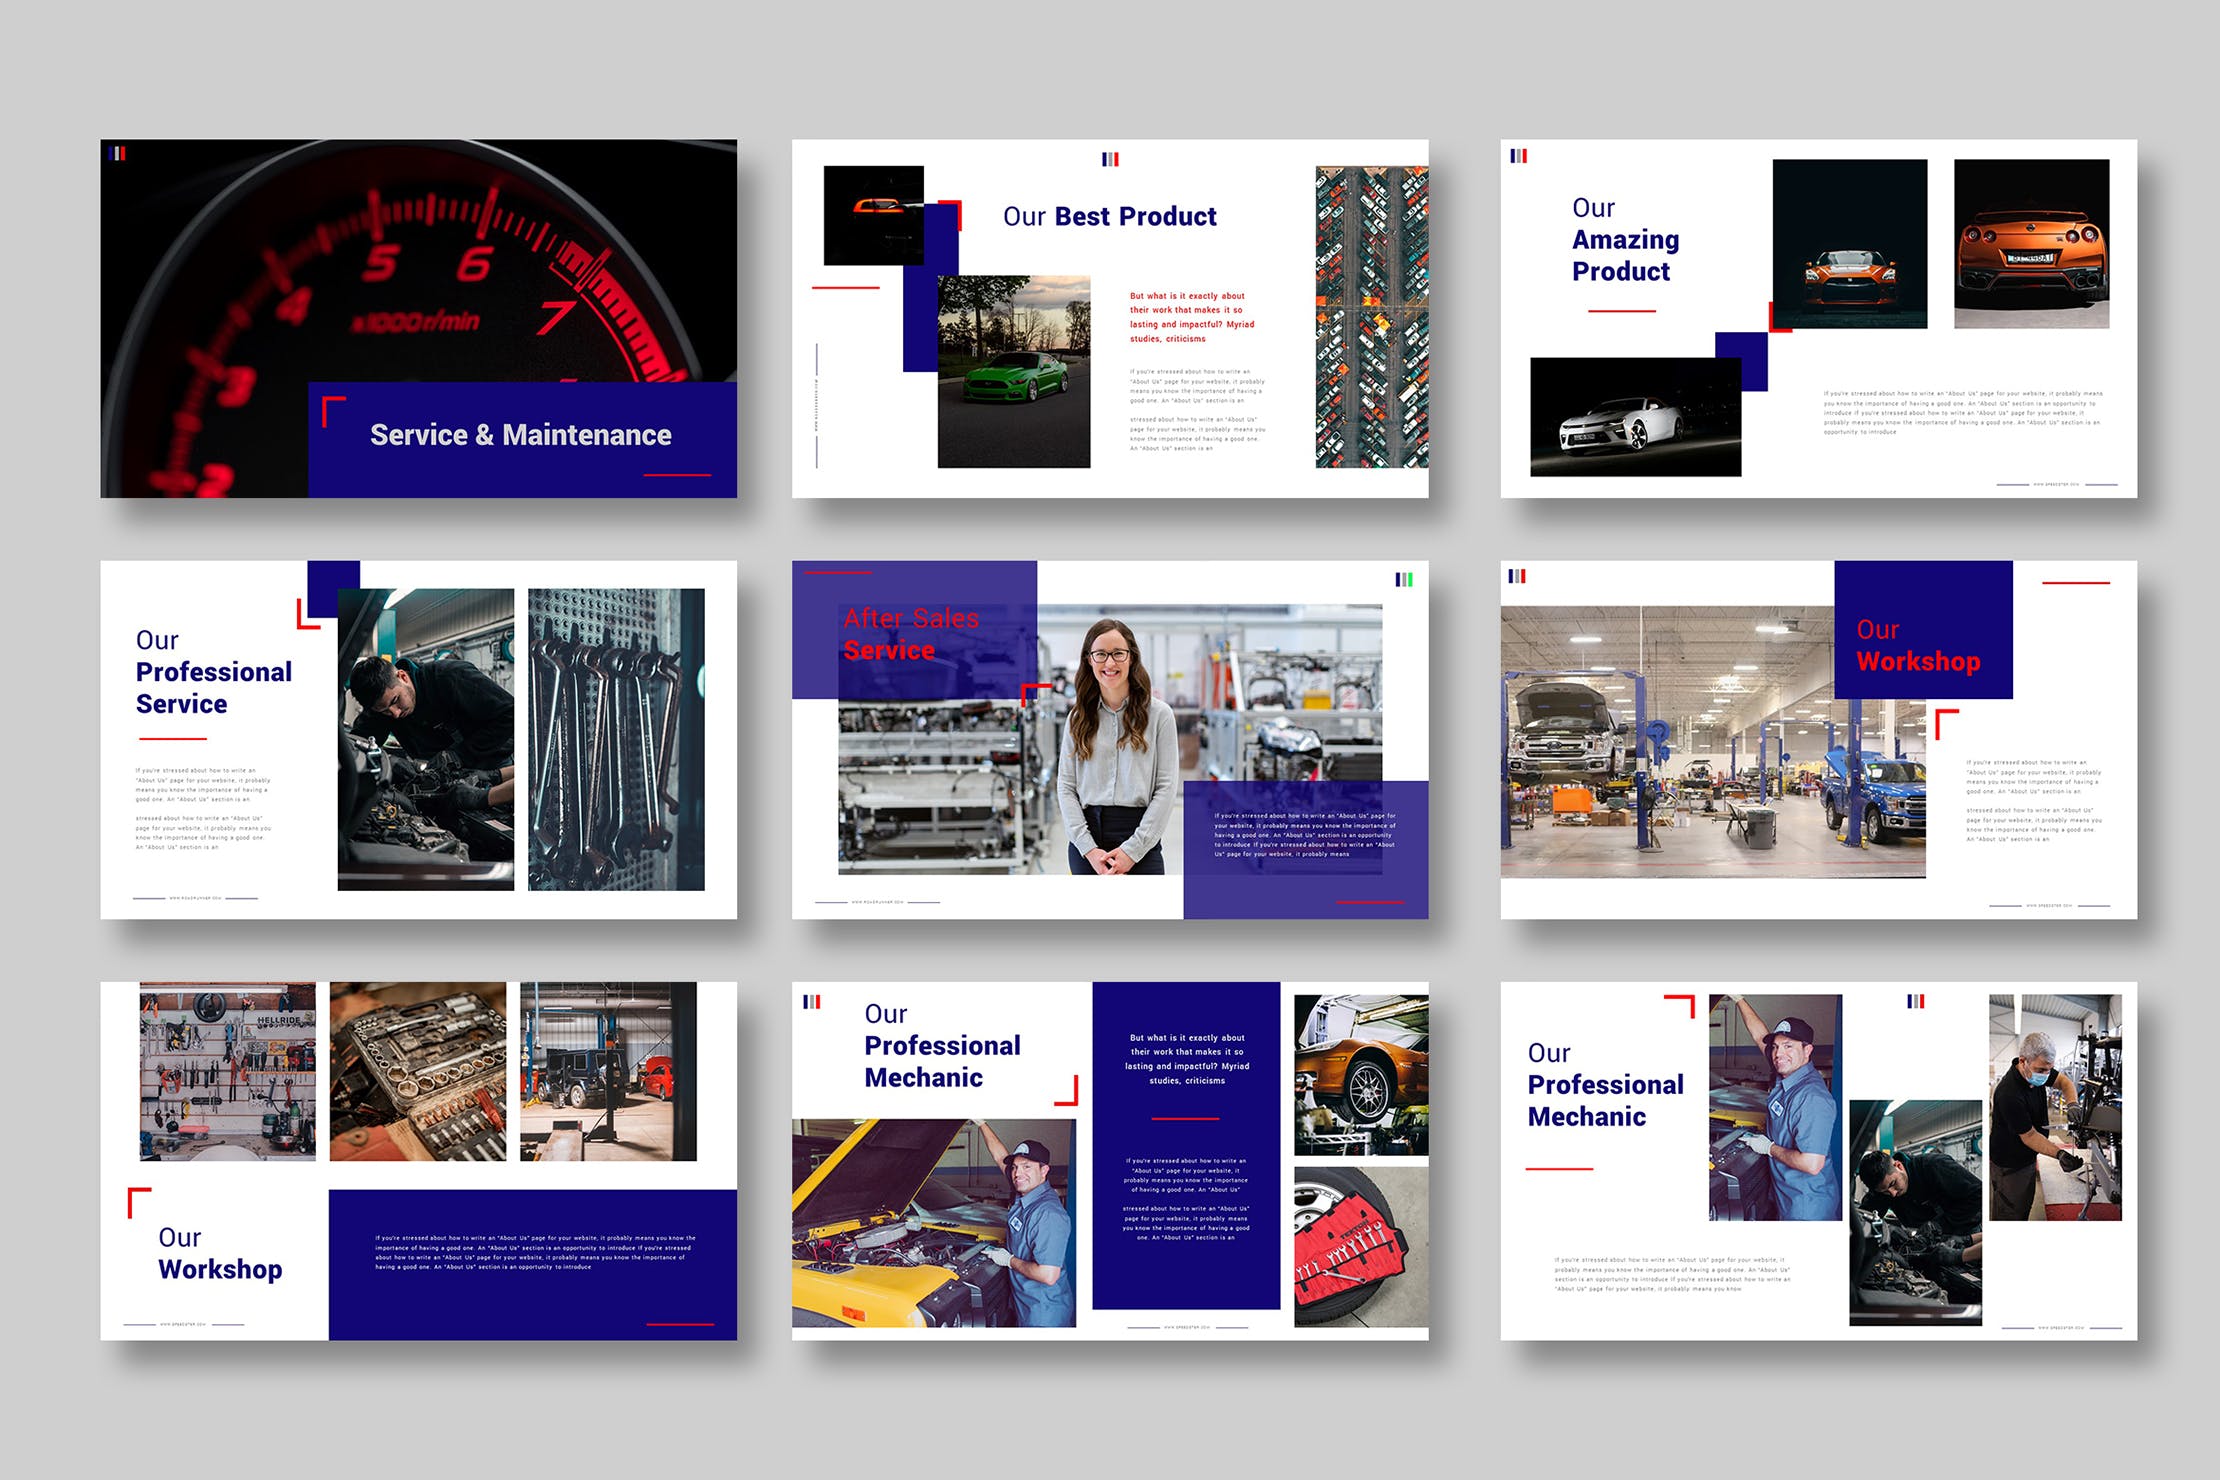Click the green logo icon on the After Sales slide
Screen dimensions: 2220x1480
[1404, 580]
